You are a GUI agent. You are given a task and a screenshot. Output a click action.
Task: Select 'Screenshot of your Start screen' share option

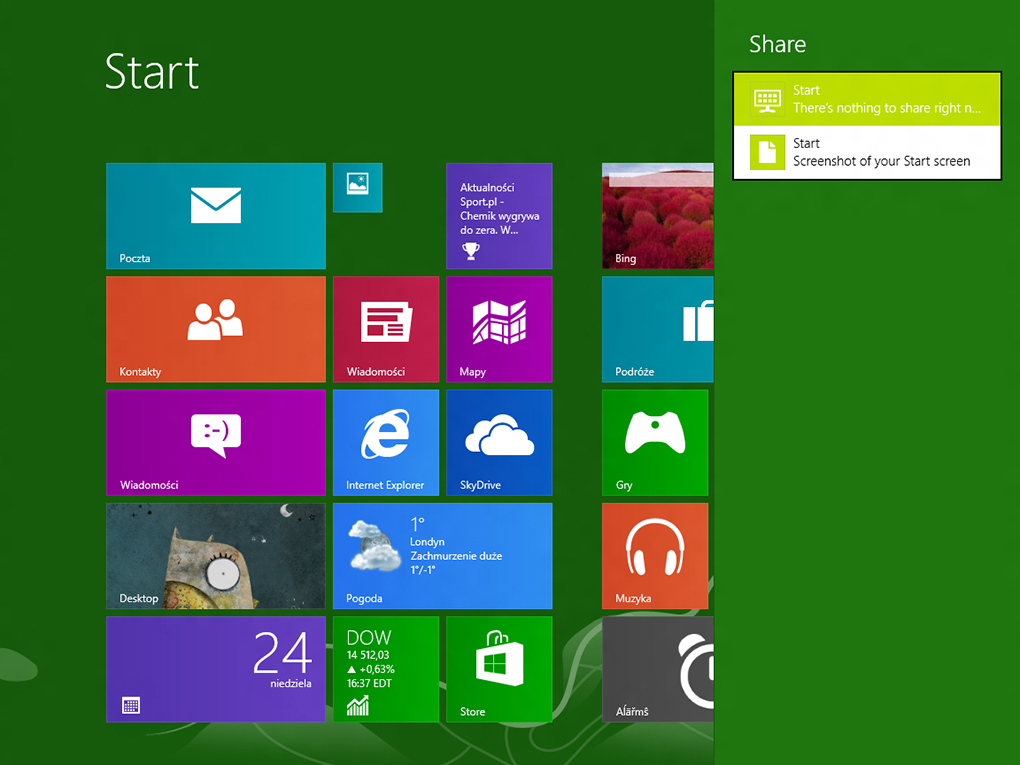(x=867, y=153)
